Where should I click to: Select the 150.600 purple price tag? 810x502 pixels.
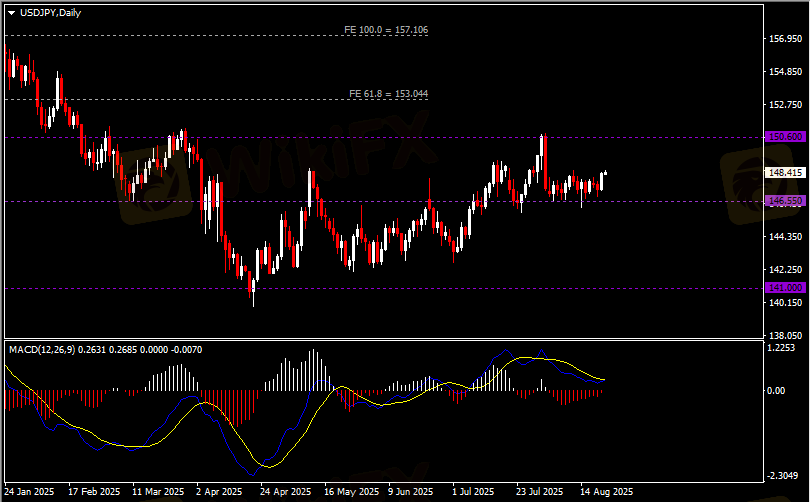785,137
